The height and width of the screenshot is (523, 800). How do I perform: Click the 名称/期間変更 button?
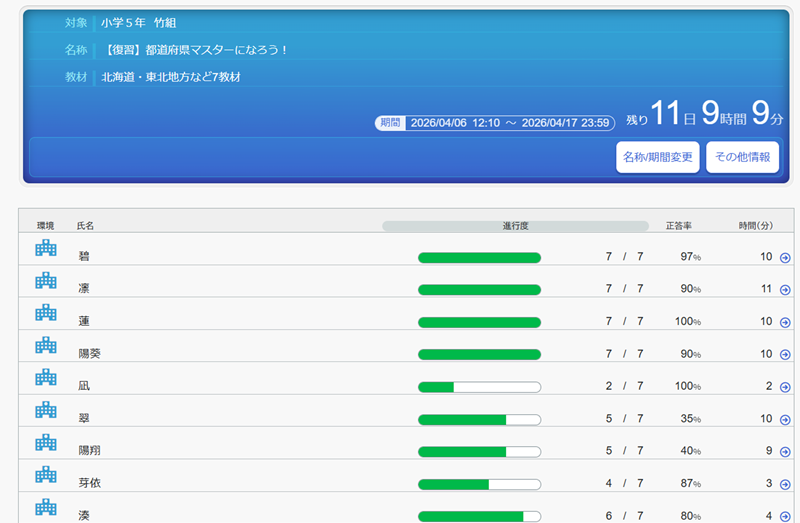click(657, 157)
